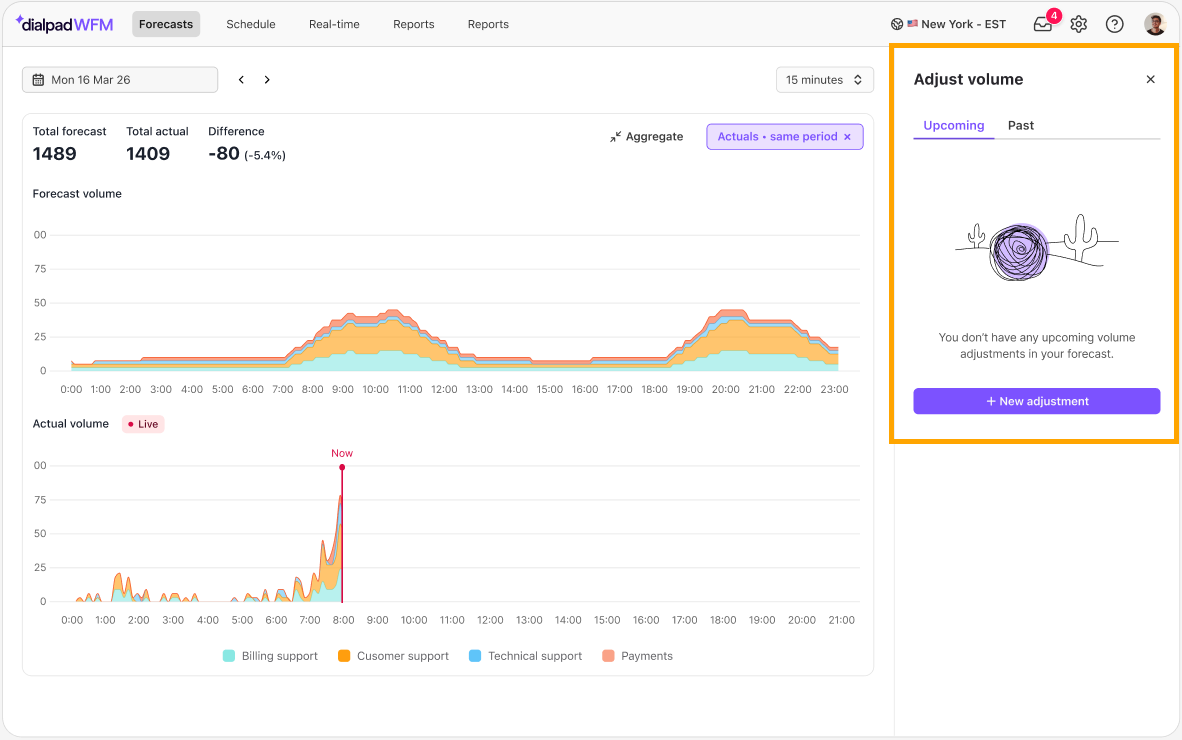Click the help question mark icon

[1114, 24]
